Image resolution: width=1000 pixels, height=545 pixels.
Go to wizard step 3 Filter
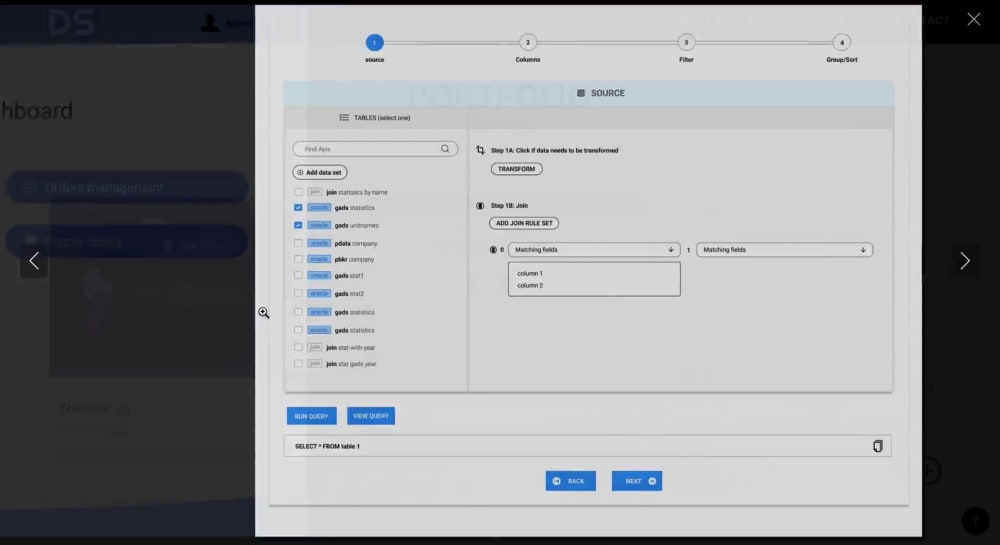(x=686, y=43)
